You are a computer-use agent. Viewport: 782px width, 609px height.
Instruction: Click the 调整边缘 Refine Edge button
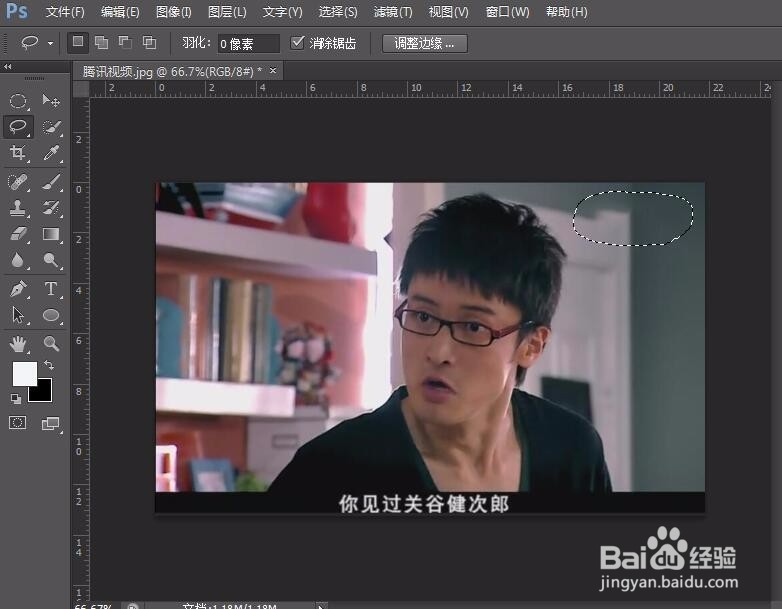425,43
